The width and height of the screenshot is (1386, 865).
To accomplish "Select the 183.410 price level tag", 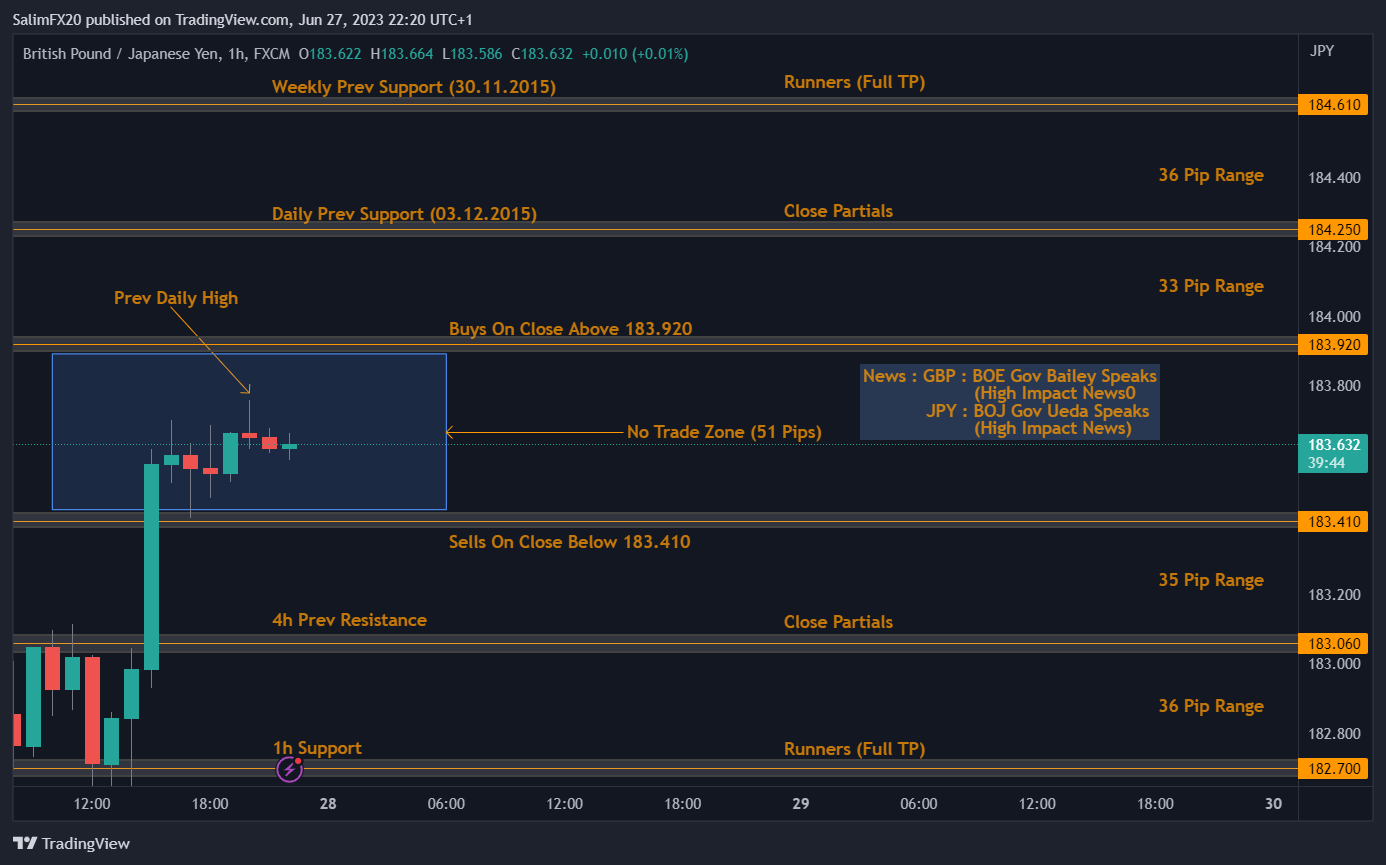I will click(1332, 521).
